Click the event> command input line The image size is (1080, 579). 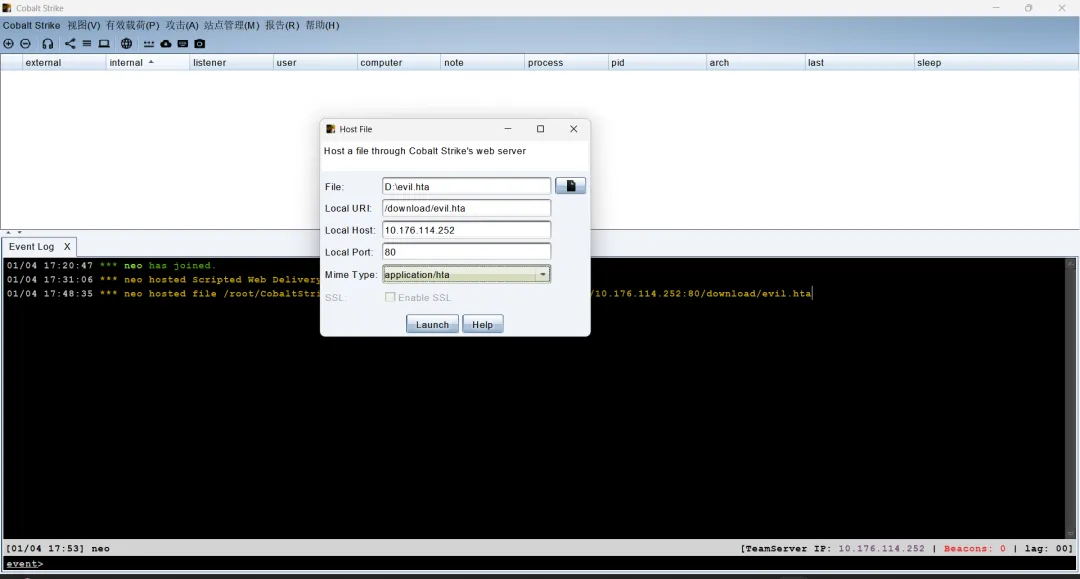pyautogui.click(x=540, y=563)
